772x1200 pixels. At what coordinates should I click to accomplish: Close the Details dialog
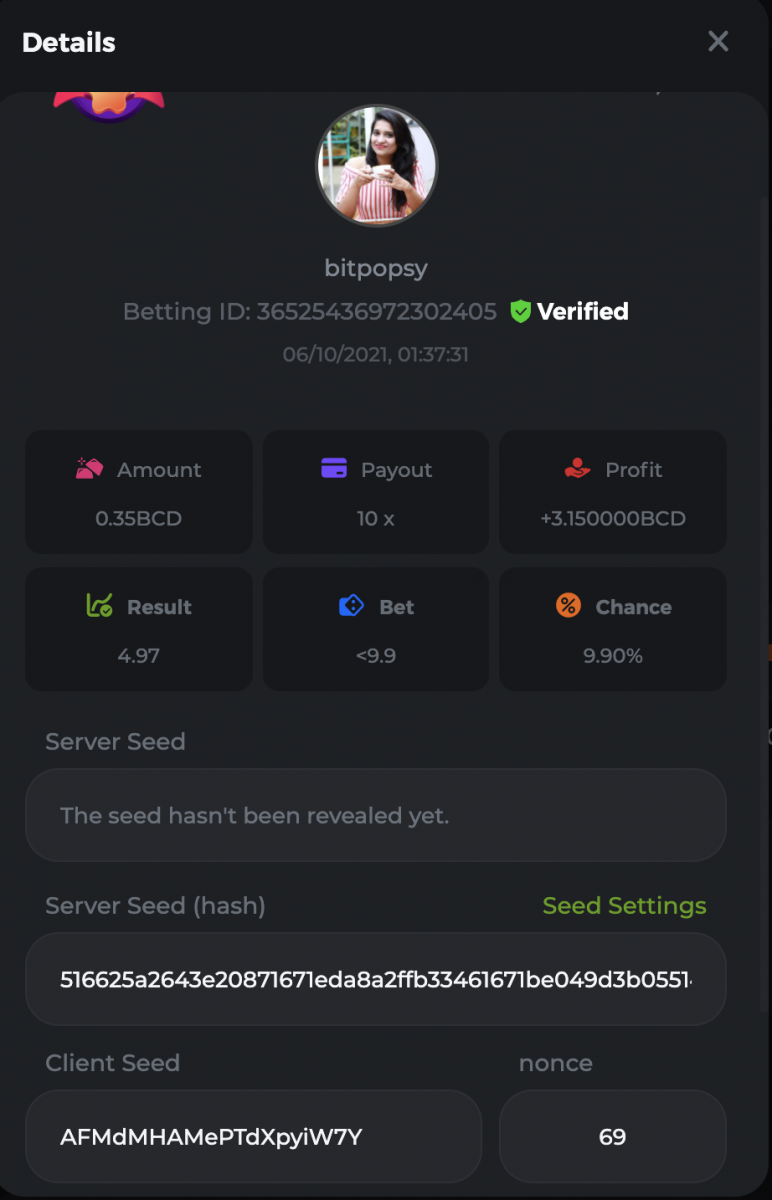point(718,41)
